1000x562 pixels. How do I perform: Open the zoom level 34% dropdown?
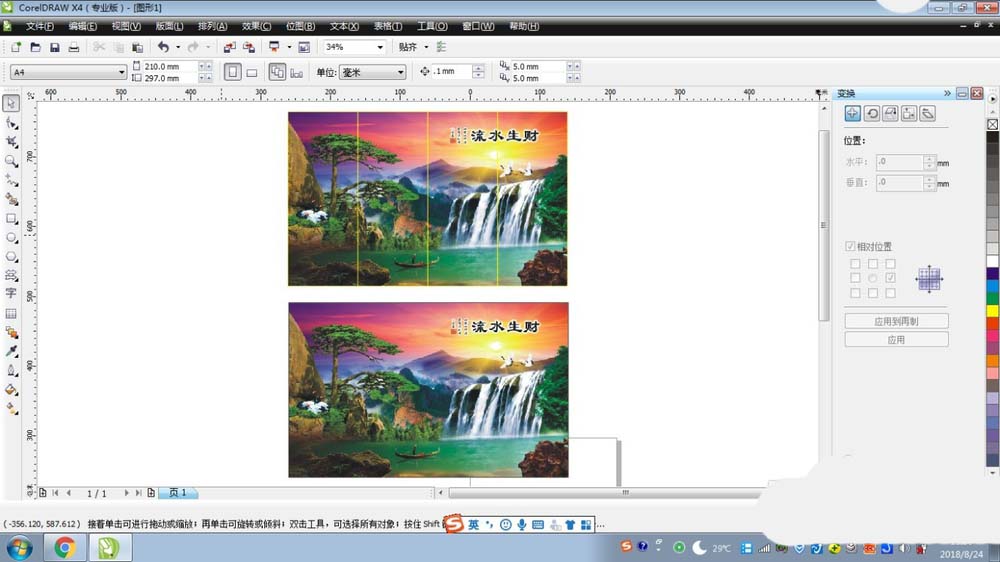point(380,47)
